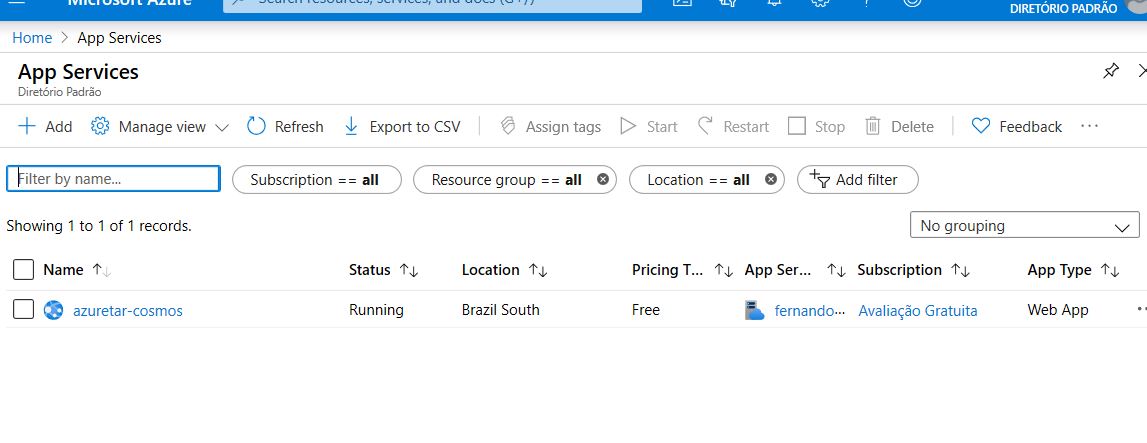Click the Diretório Padrão subtitle
Screen dimensions: 1147x443
click(x=60, y=92)
